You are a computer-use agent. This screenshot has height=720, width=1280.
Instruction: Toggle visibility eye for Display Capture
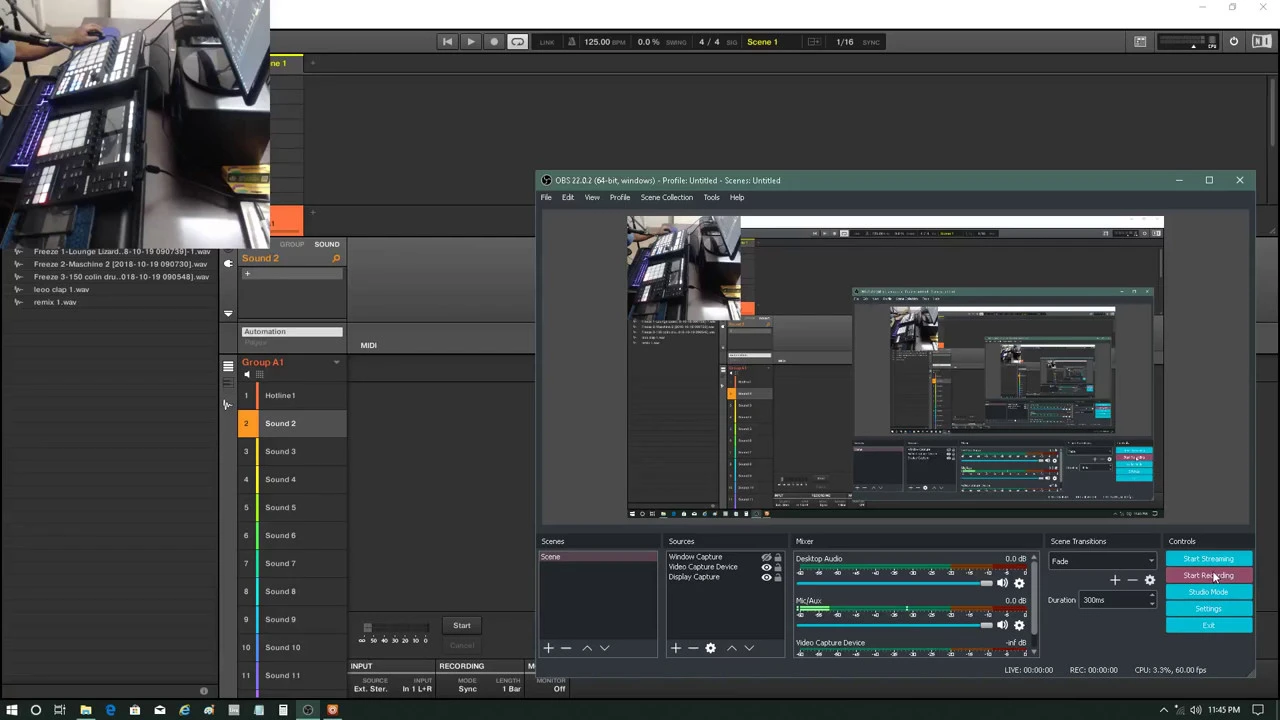click(766, 578)
